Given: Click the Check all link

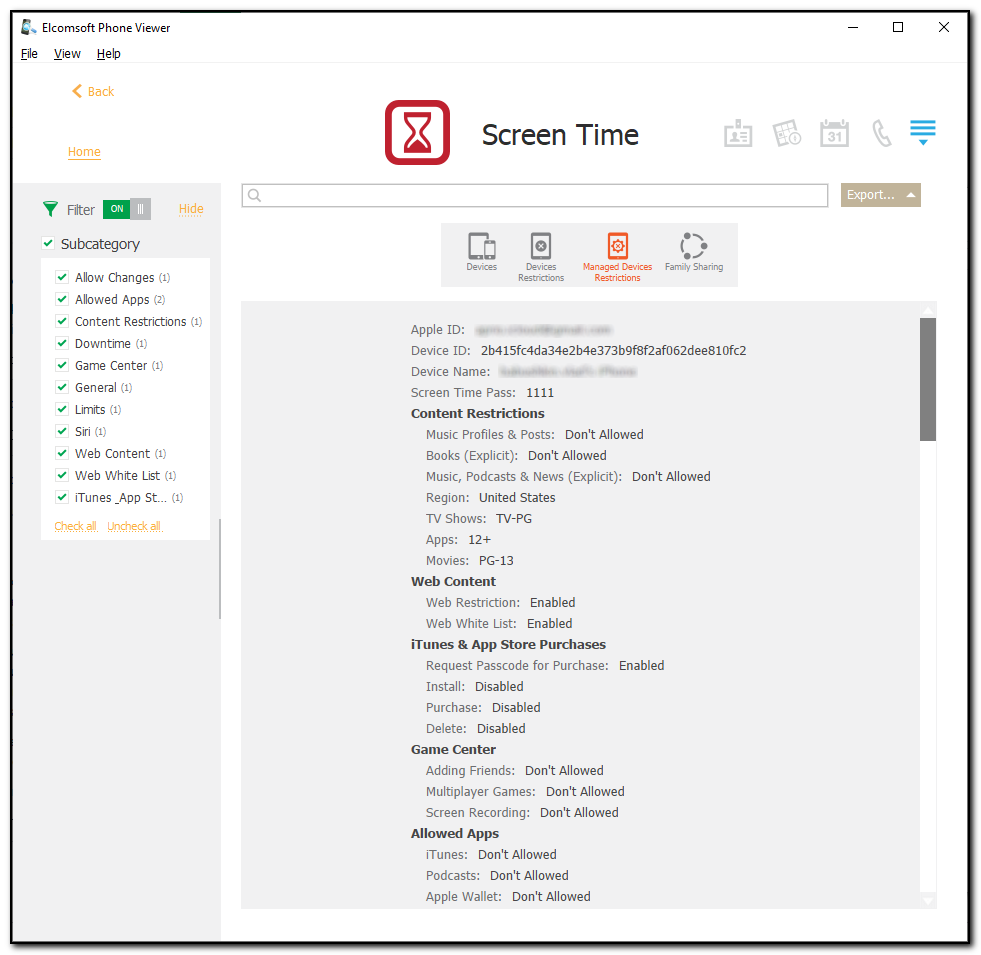Looking at the screenshot, I should pyautogui.click(x=75, y=525).
